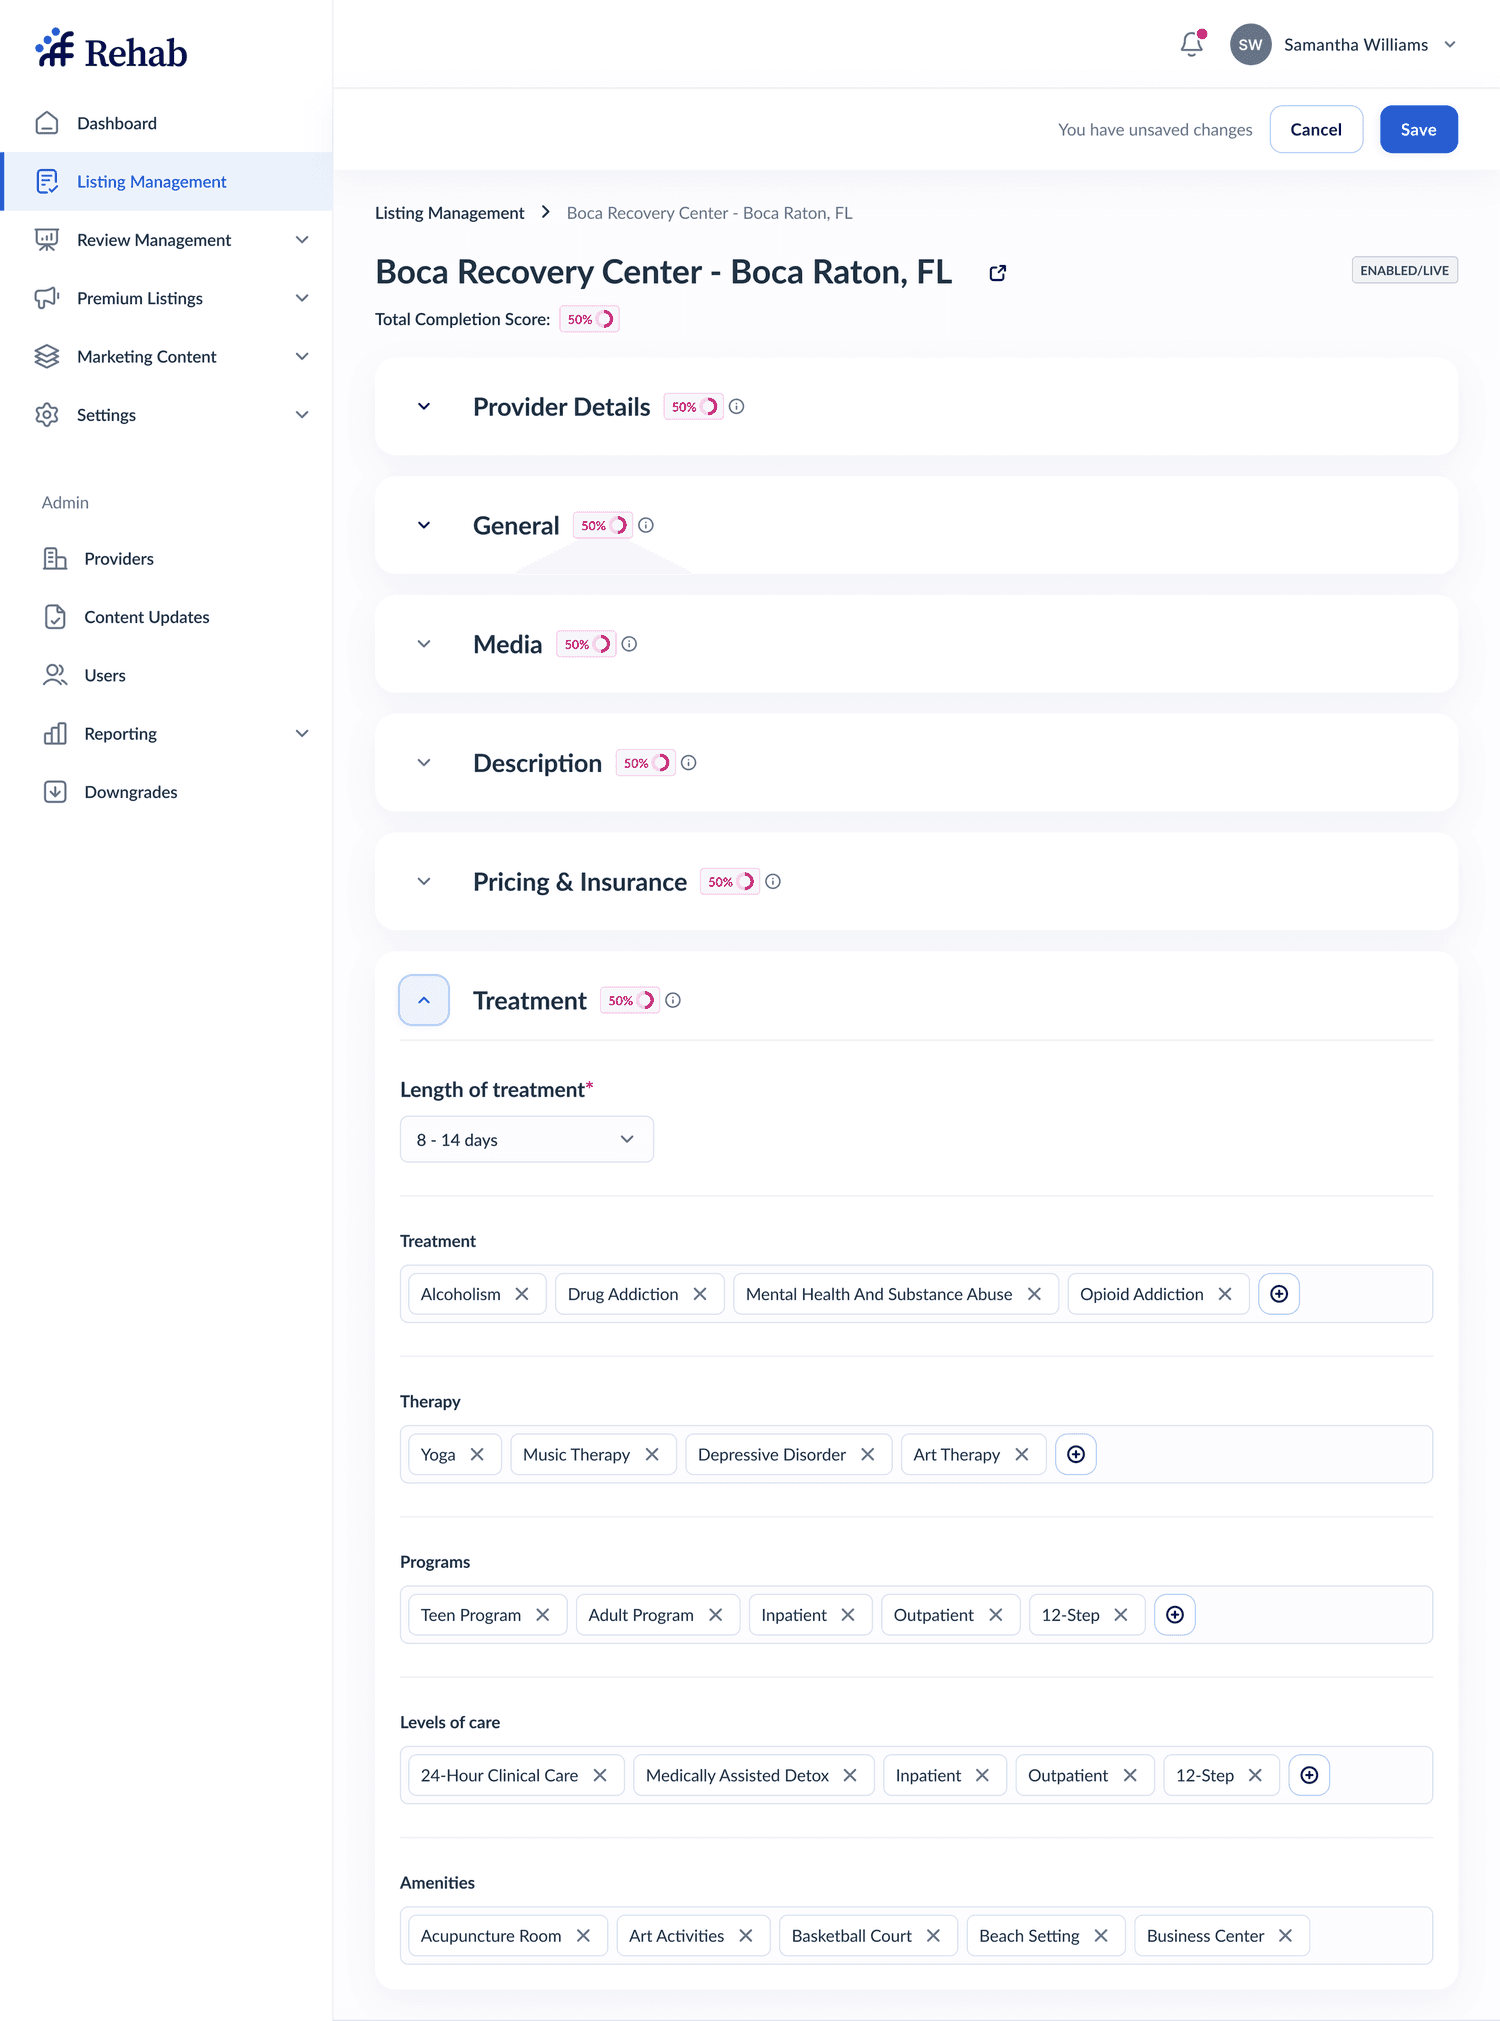The image size is (1500, 2021).
Task: Expand the Description section
Action: (424, 763)
